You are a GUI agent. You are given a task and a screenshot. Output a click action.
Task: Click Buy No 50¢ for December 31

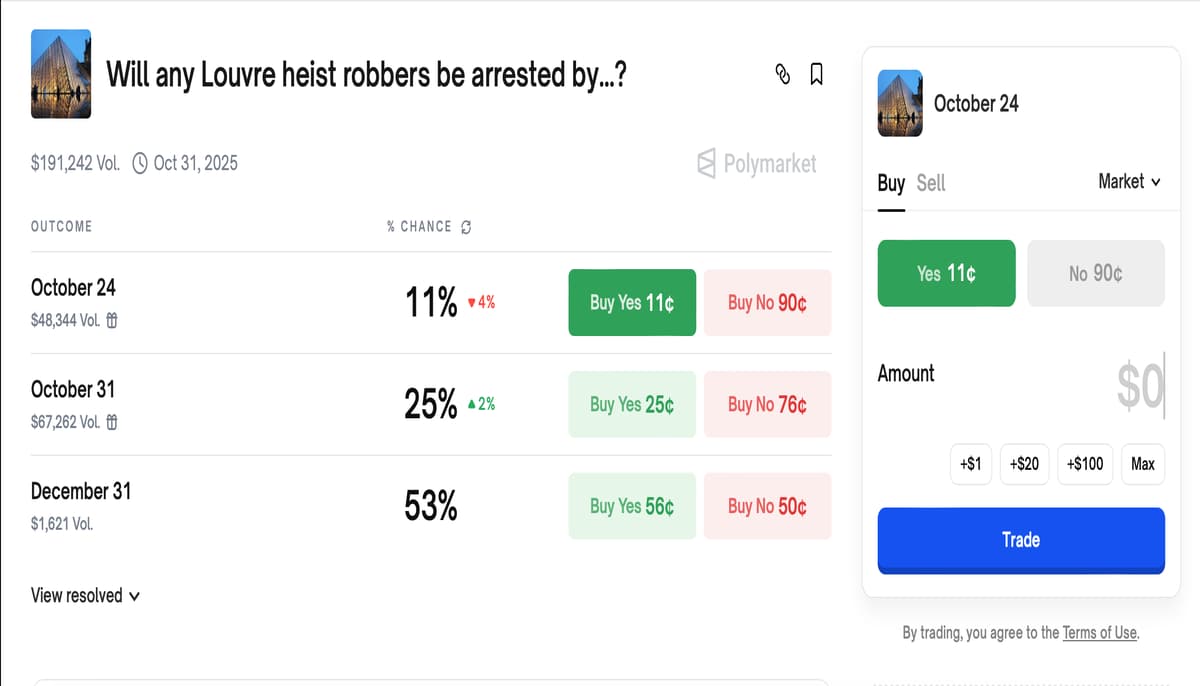767,506
